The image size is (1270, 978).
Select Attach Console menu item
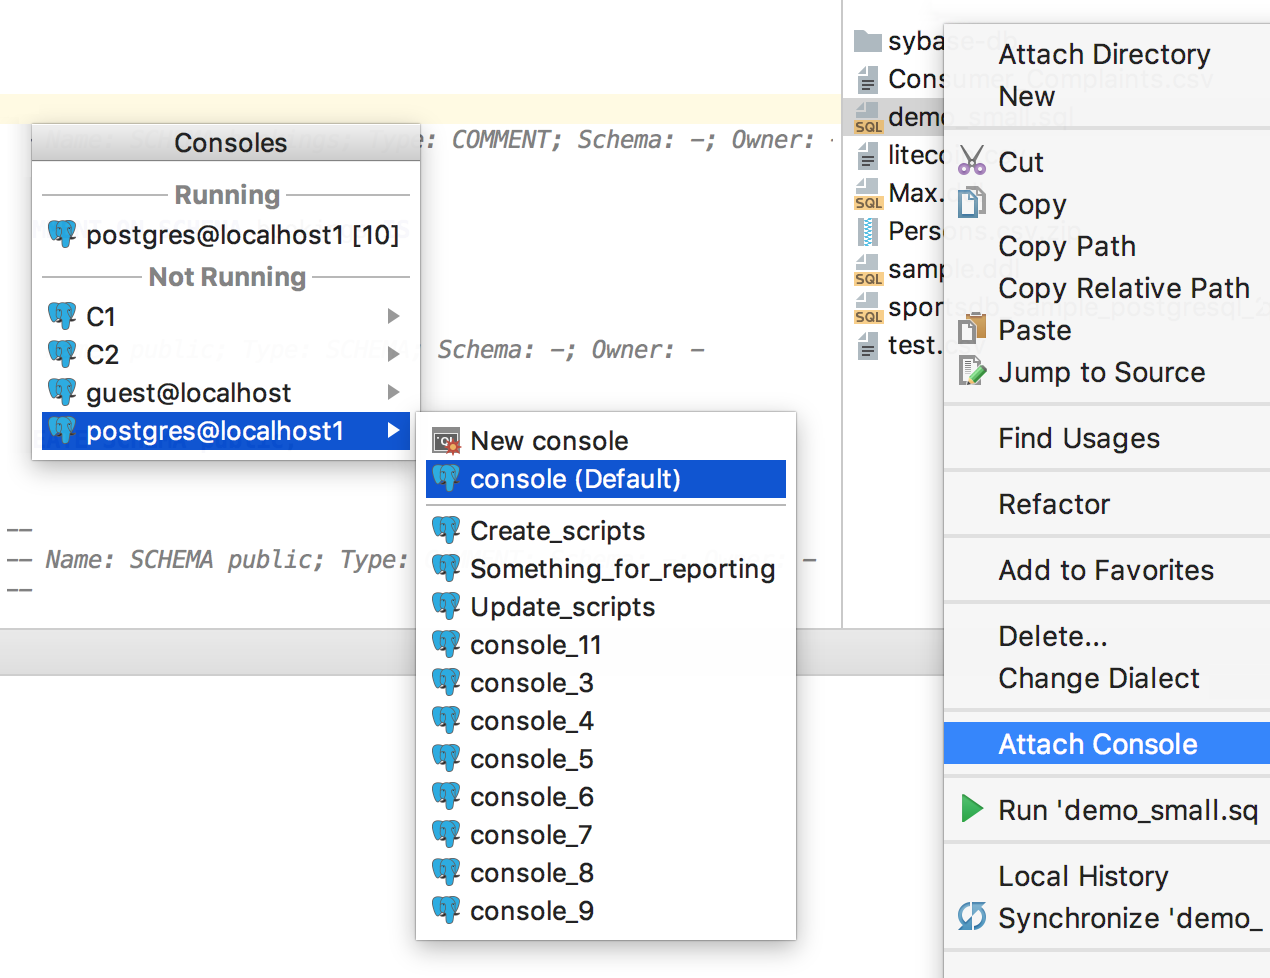point(1107,744)
